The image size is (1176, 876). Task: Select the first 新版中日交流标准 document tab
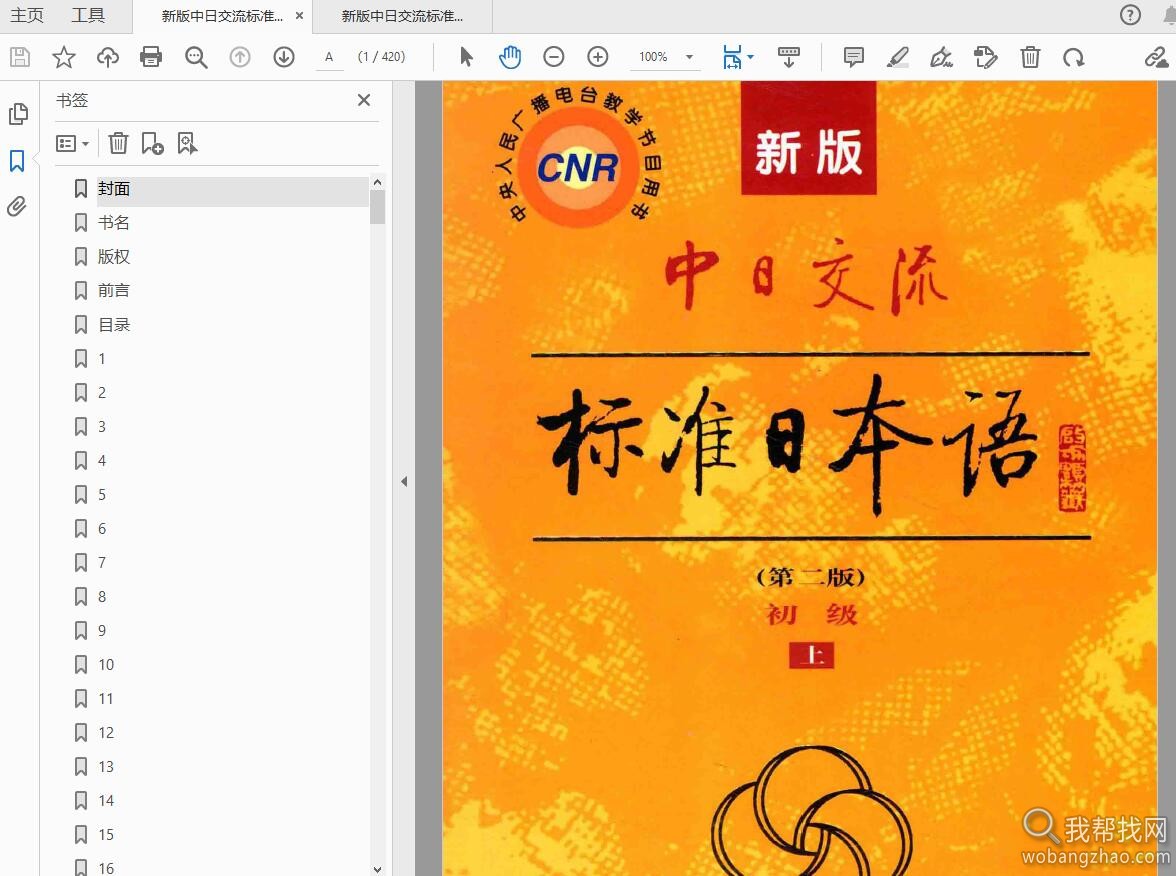[x=222, y=16]
